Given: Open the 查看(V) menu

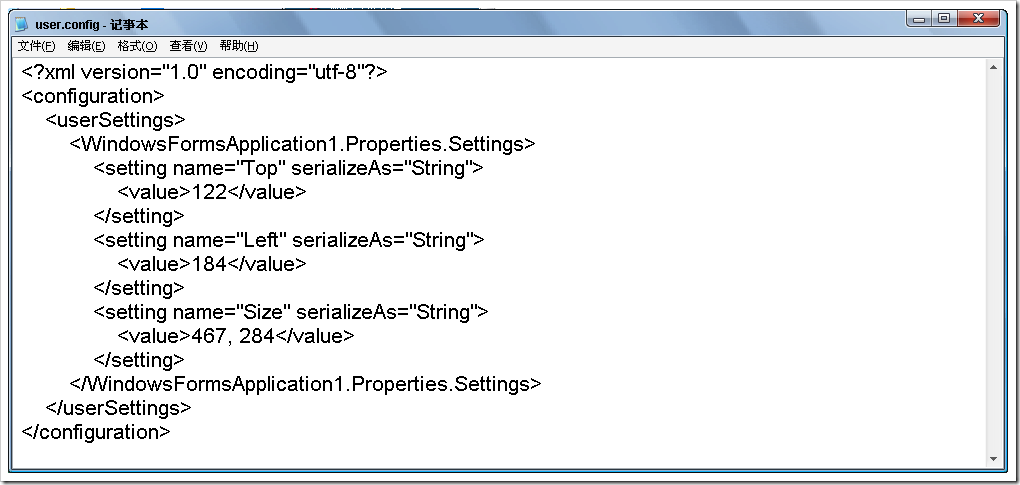Looking at the screenshot, I should 188,46.
